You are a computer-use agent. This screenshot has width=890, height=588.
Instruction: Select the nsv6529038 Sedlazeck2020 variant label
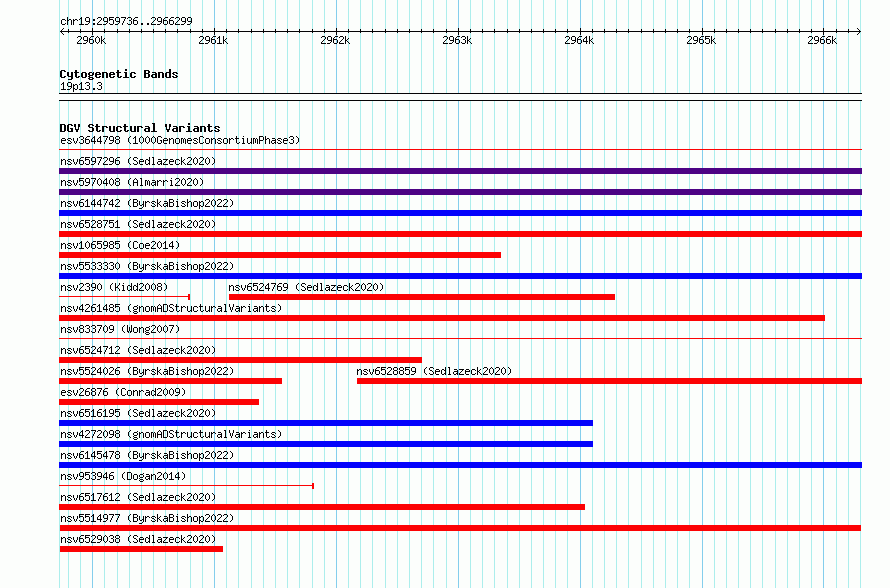pos(138,539)
